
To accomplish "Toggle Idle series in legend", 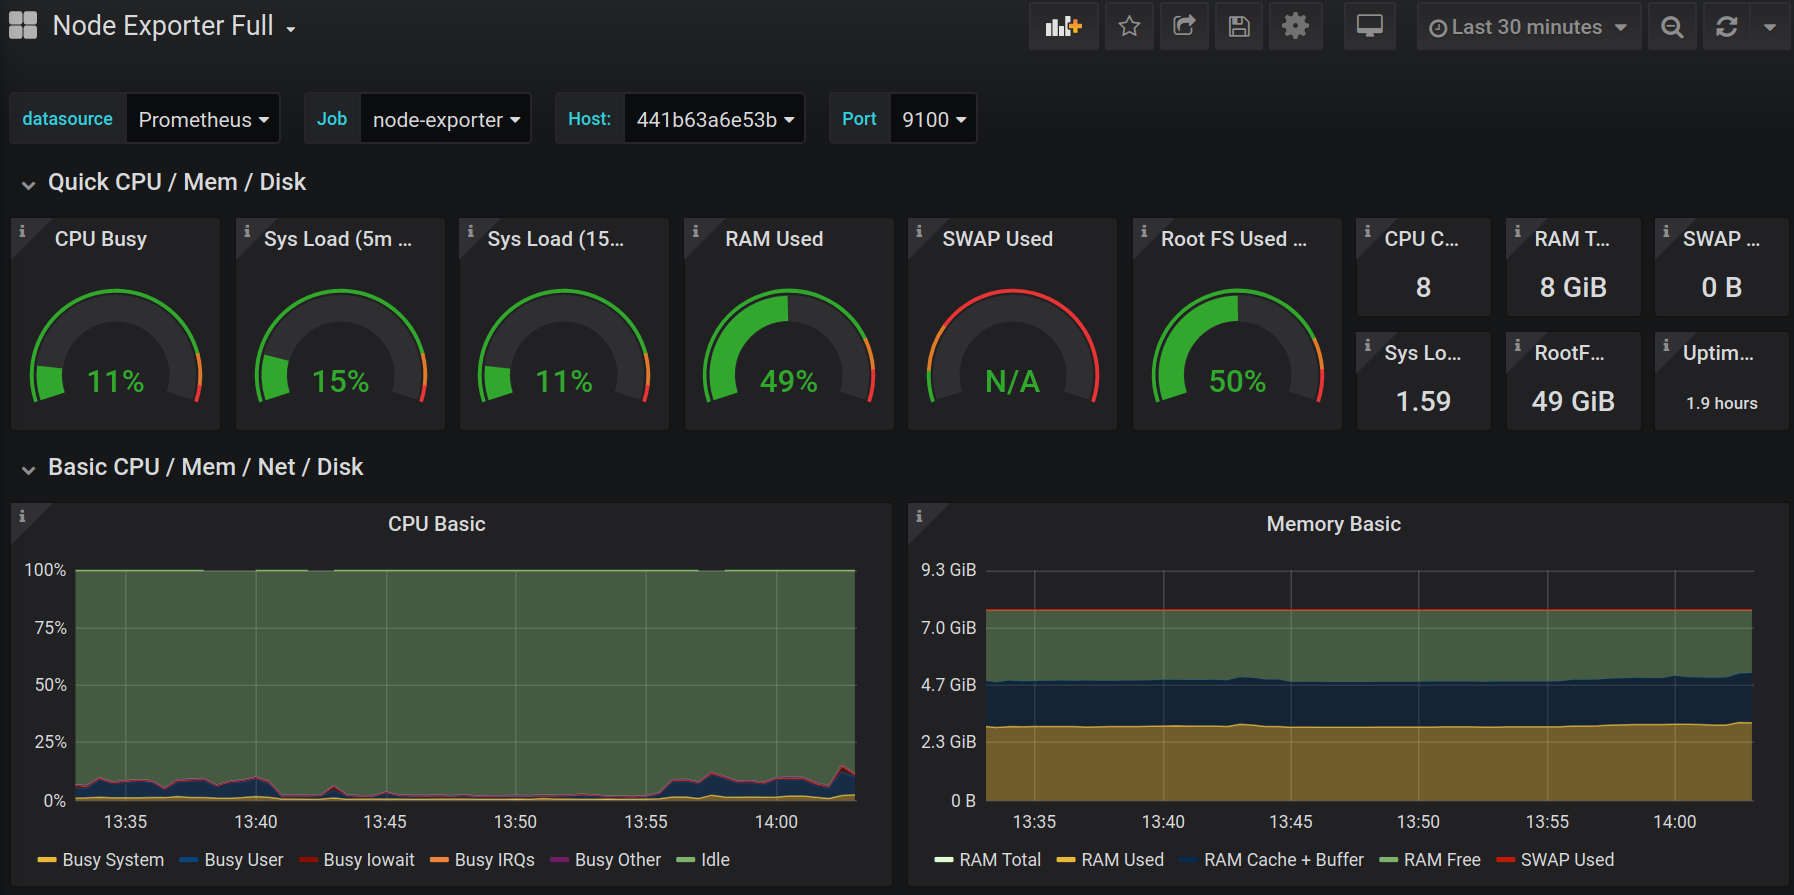I will [716, 860].
